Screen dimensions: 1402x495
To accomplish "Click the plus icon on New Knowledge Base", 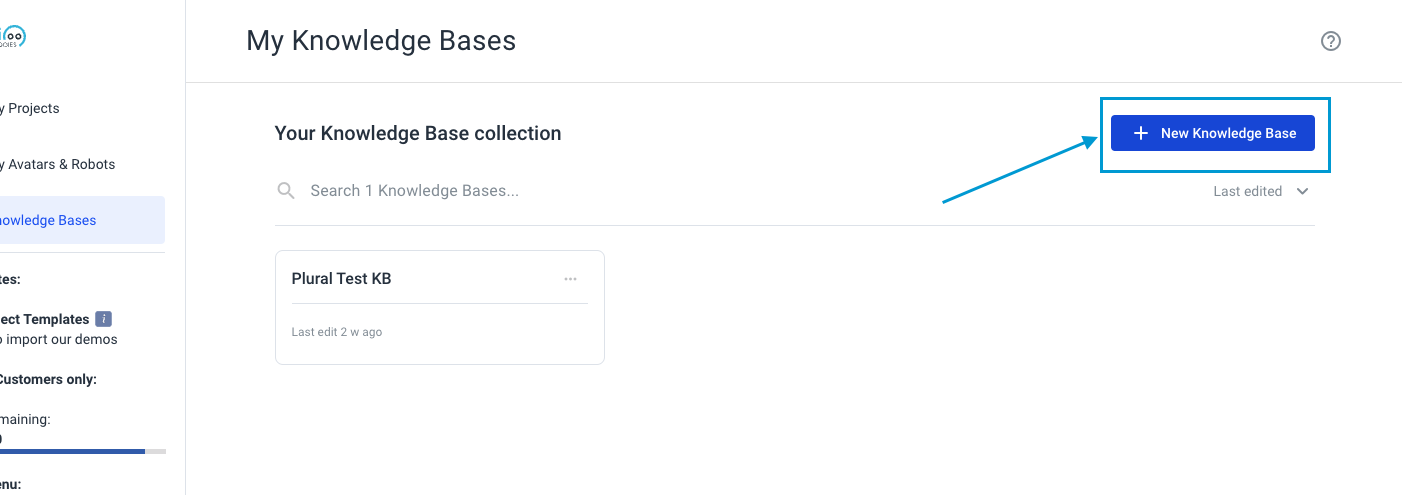I will 1140,133.
